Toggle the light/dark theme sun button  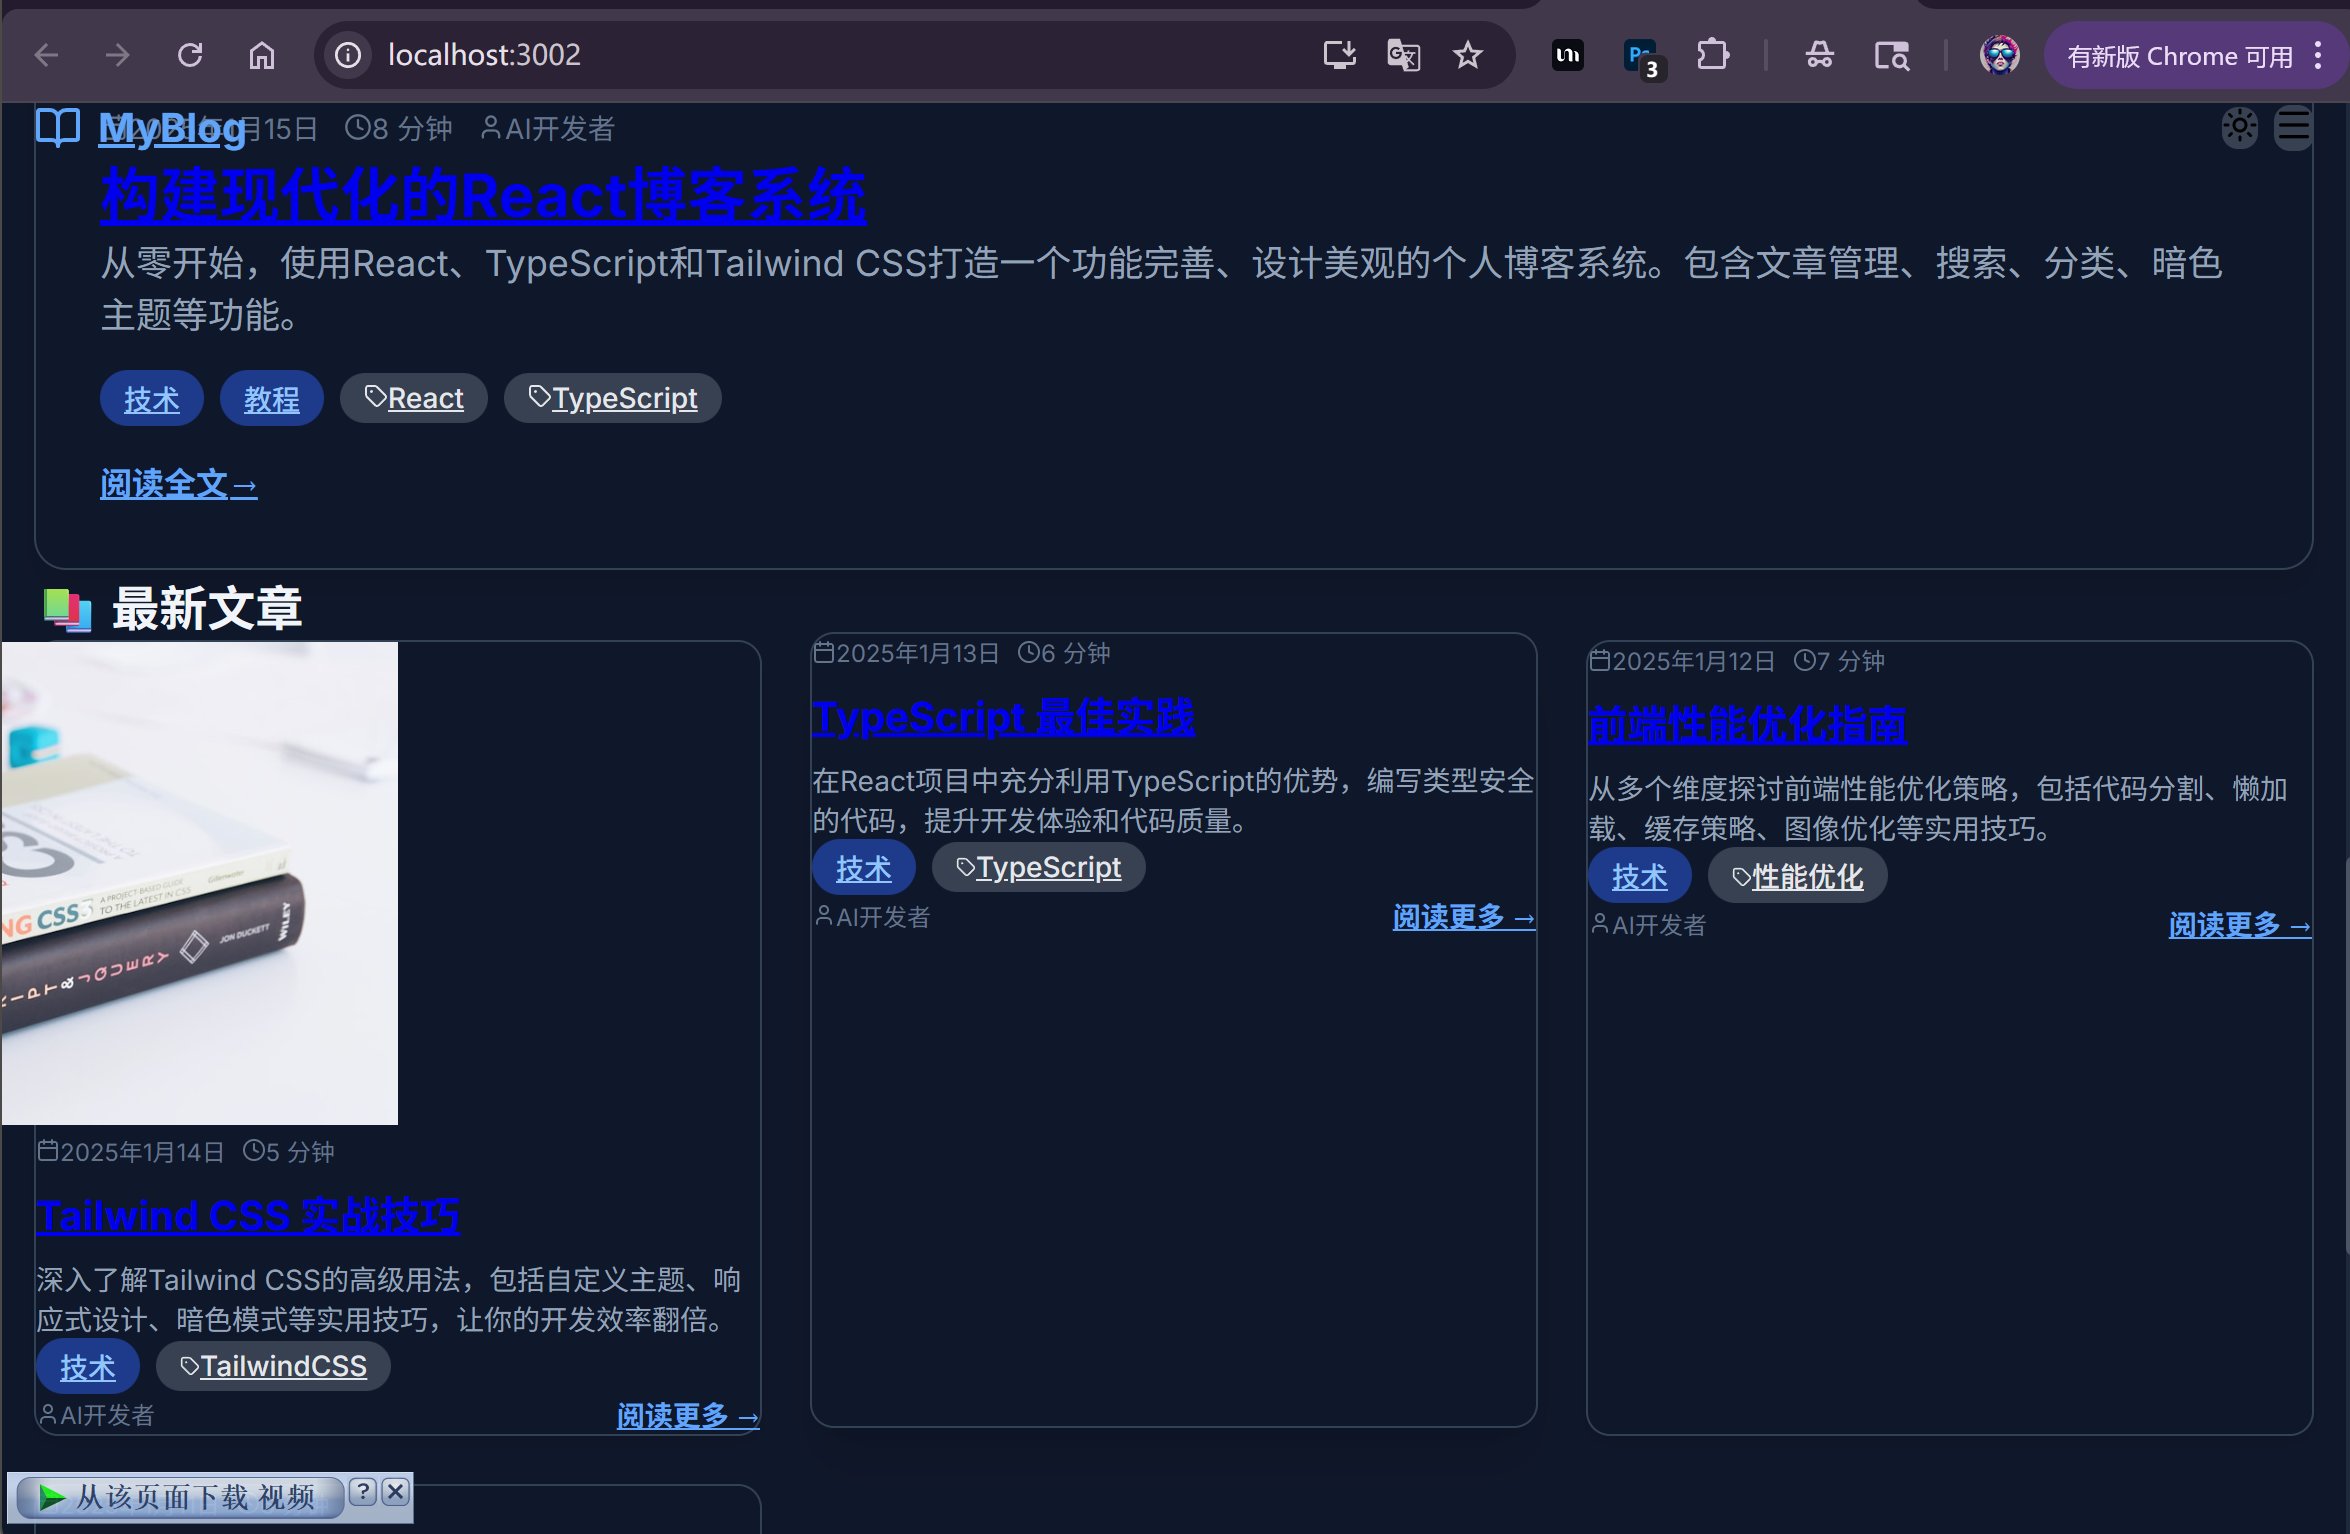pos(2239,127)
